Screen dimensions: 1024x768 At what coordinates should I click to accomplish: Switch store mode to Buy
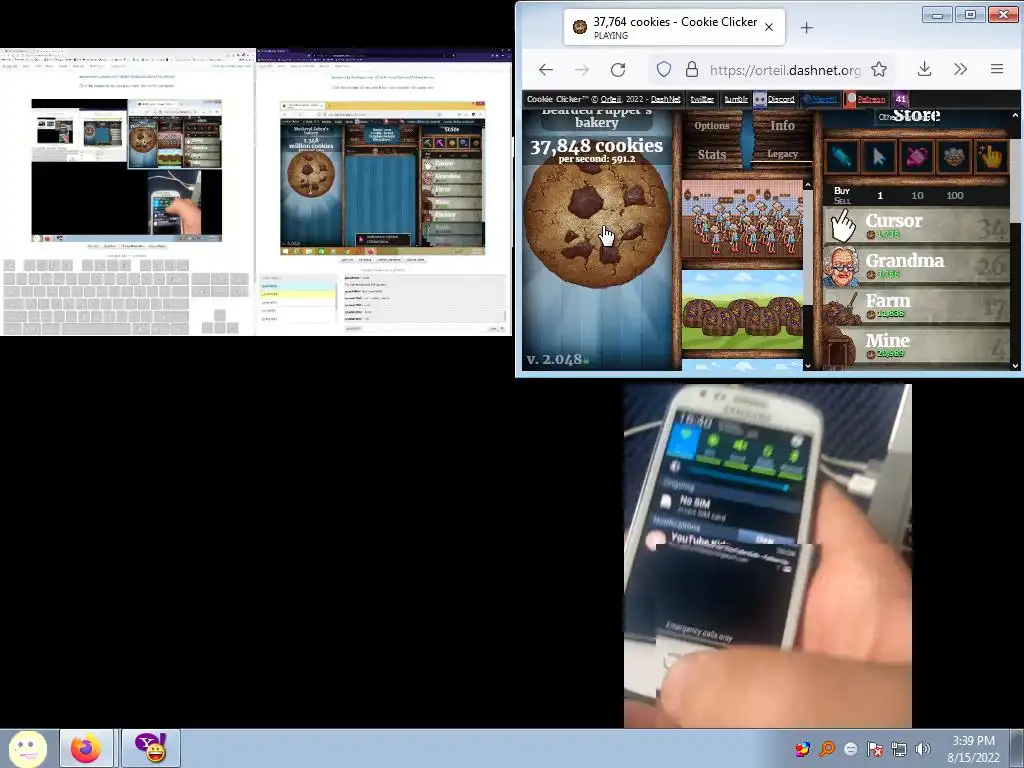click(841, 190)
